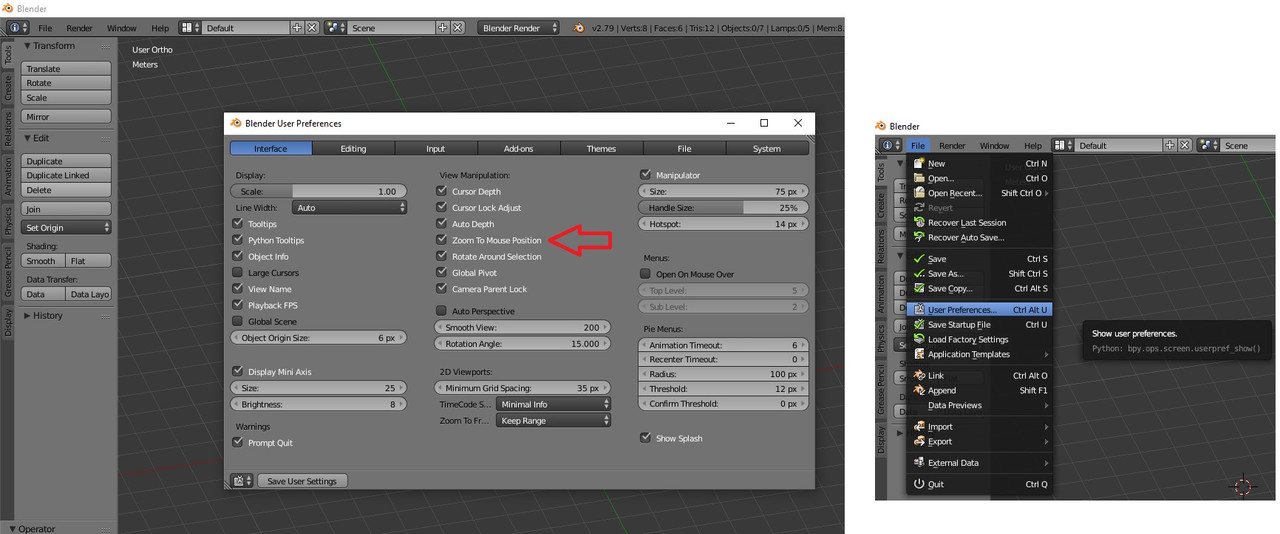The height and width of the screenshot is (534, 1280).
Task: Switch to the Add-ons preferences tab
Action: (518, 149)
